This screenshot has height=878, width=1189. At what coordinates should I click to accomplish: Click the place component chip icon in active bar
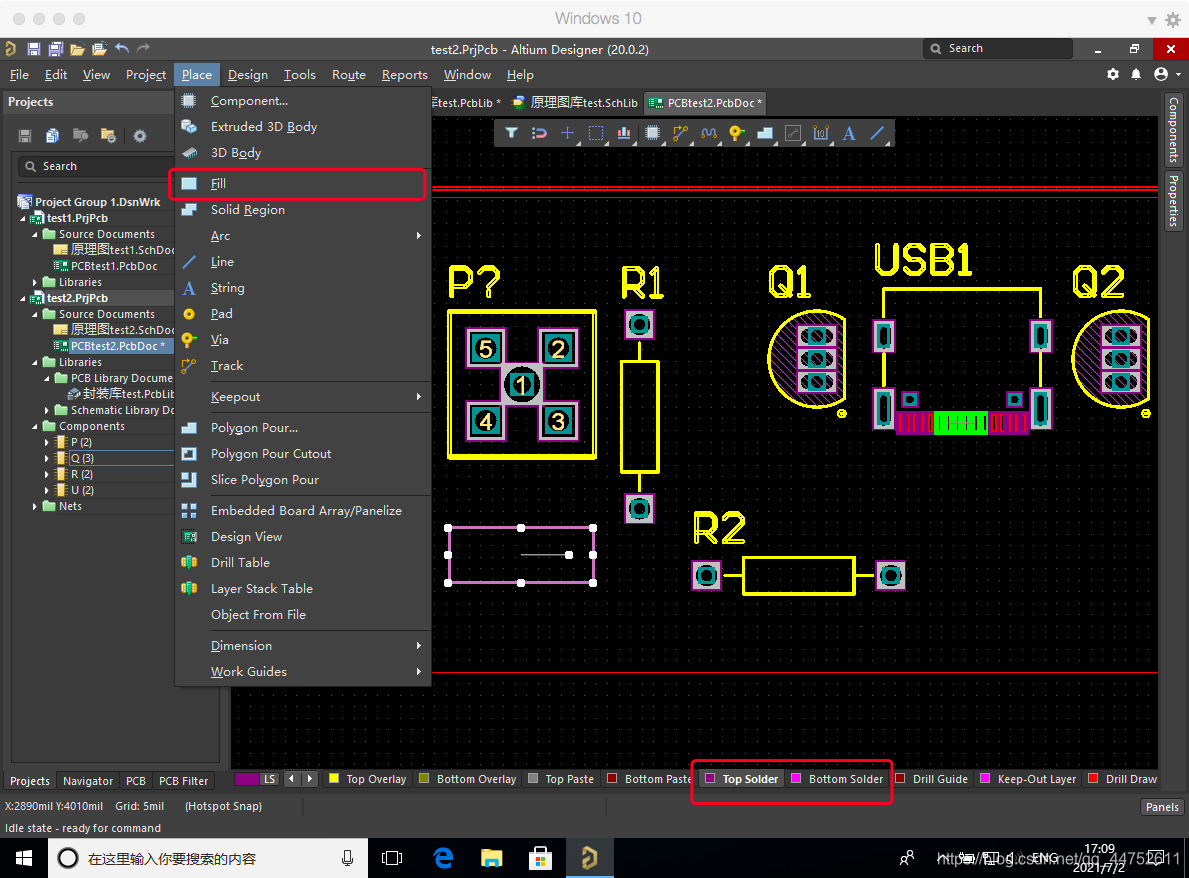[652, 133]
